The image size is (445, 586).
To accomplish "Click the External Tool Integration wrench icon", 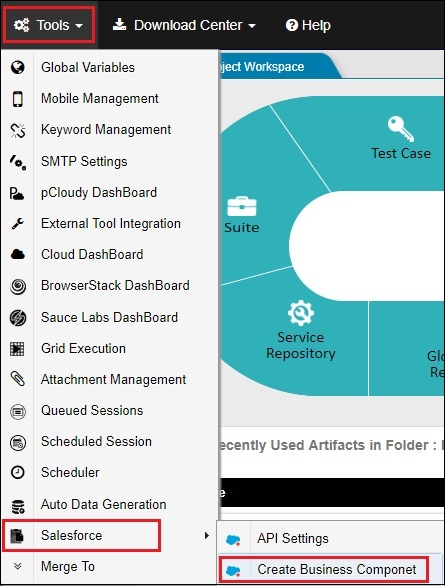I will (x=18, y=223).
